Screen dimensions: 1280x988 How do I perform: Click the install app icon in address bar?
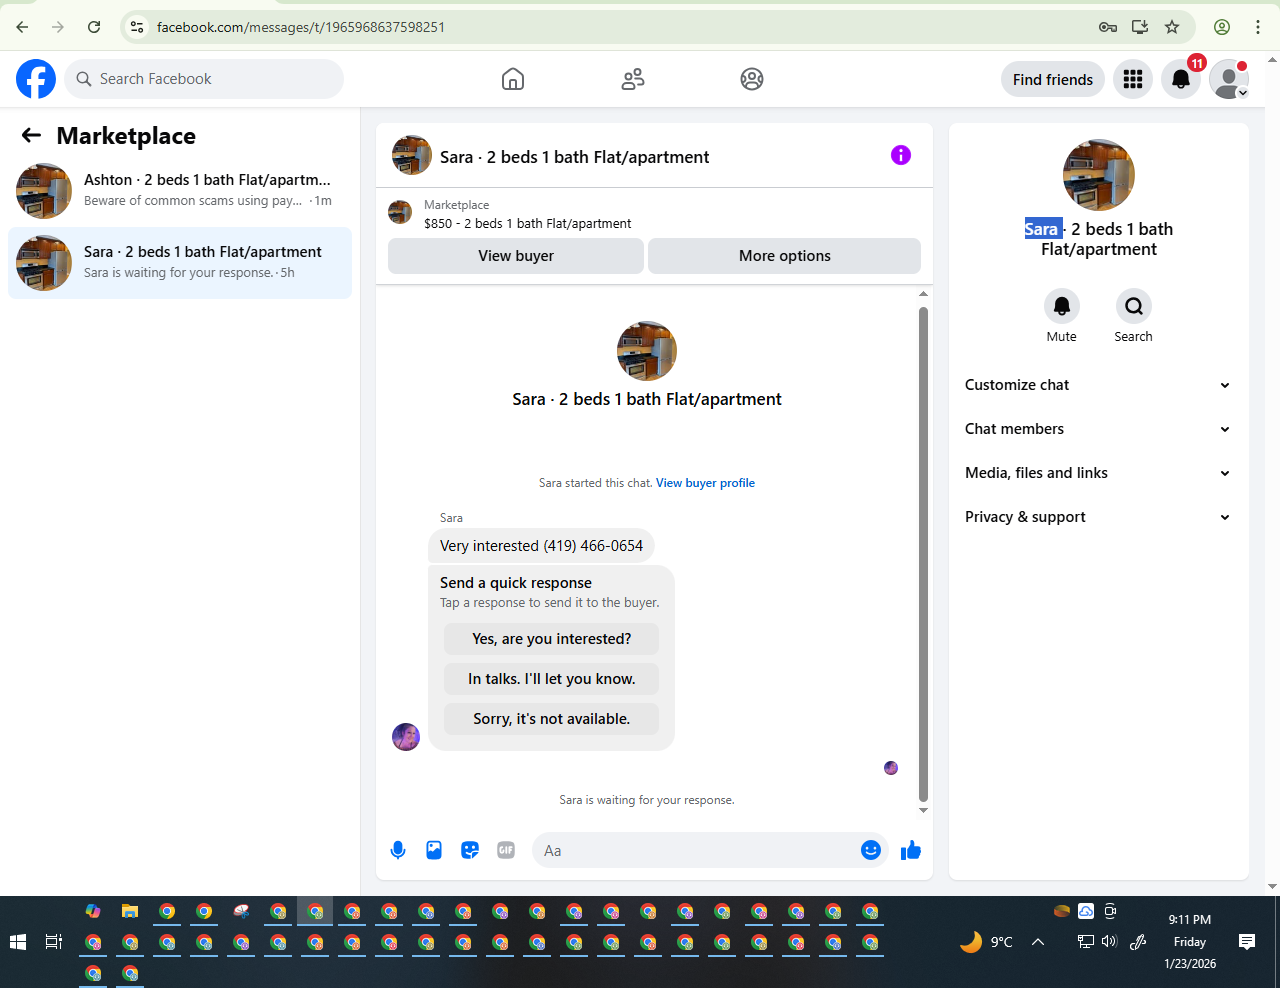(x=1140, y=27)
